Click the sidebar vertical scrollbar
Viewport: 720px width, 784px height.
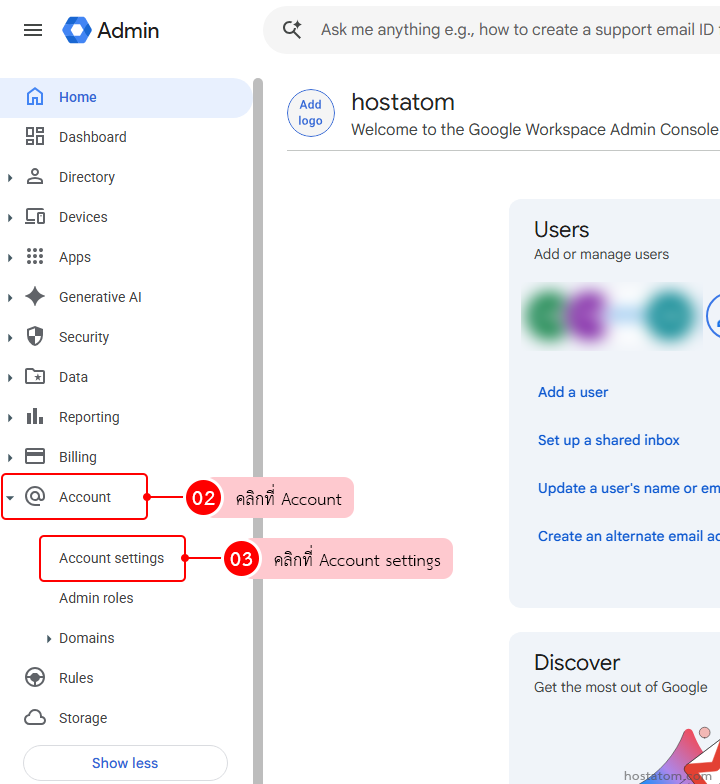[x=258, y=430]
